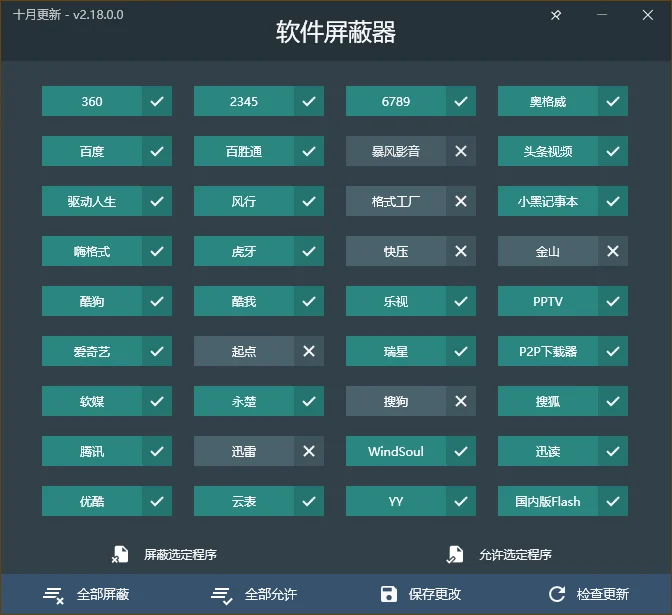Click the checkmark beside 奥格威
This screenshot has height=615, width=672.
coord(613,101)
